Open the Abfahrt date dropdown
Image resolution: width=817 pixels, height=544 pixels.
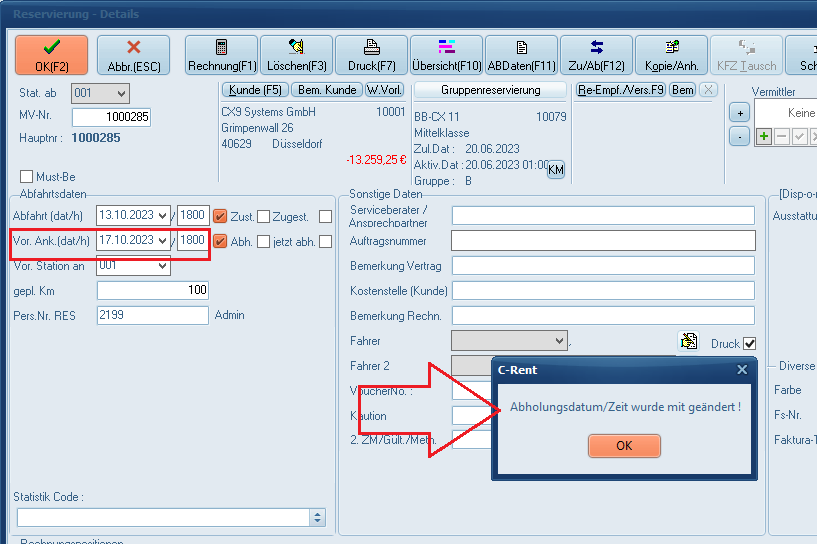coord(162,215)
